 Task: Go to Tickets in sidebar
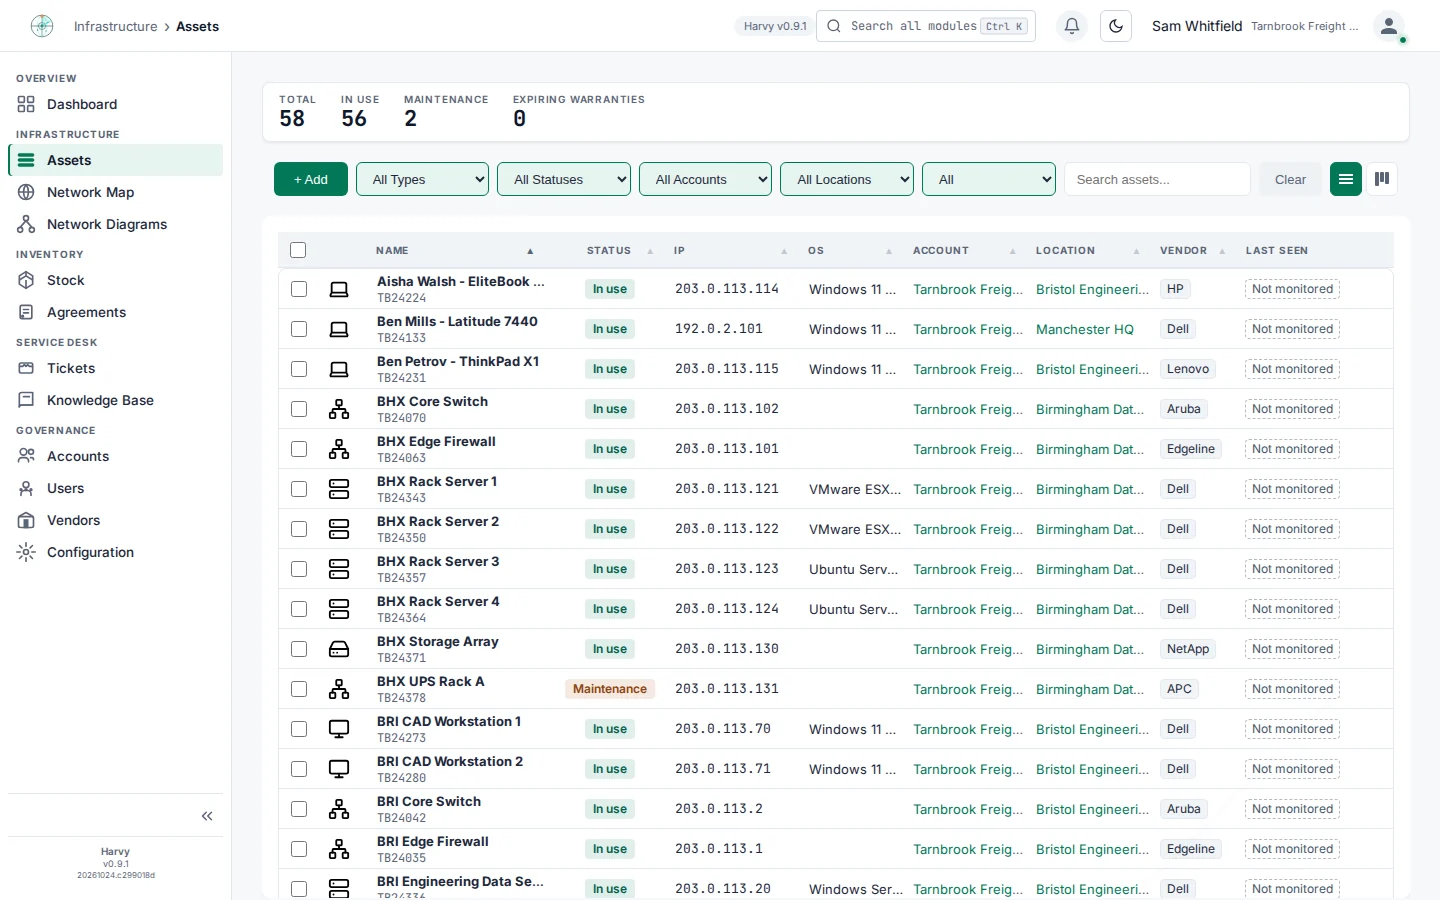click(x=115, y=368)
